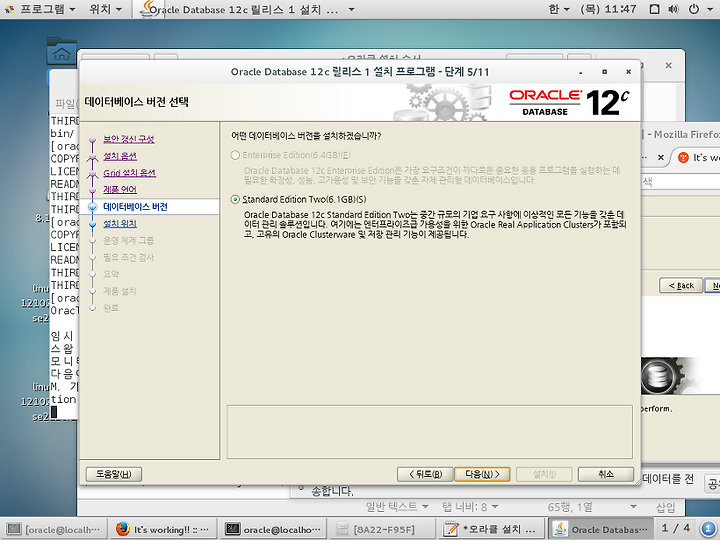Click the 취소 cancel button
The height and width of the screenshot is (540, 720).
pos(606,474)
